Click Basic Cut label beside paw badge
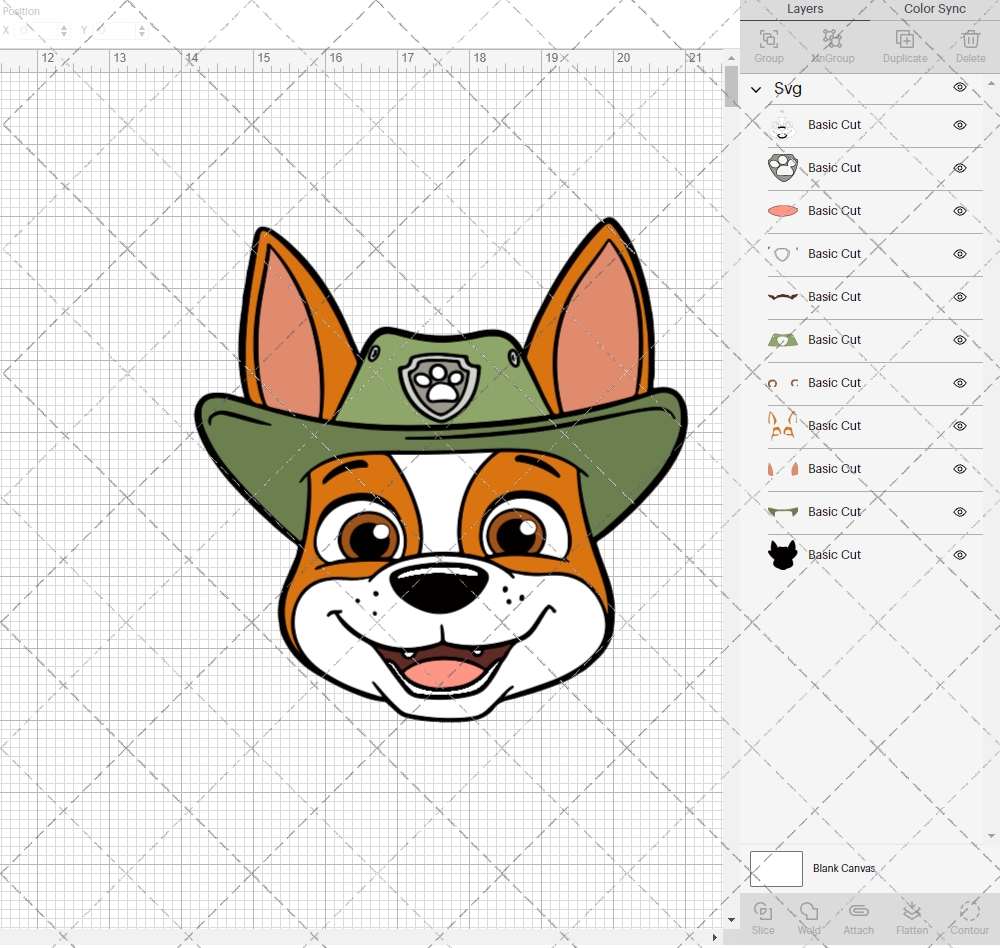Viewport: 1000px width, 948px height. tap(834, 168)
